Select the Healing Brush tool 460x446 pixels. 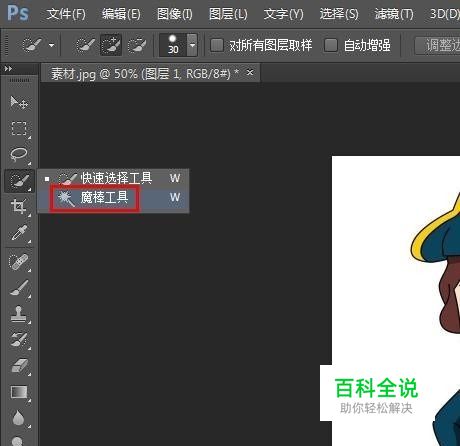[19, 262]
